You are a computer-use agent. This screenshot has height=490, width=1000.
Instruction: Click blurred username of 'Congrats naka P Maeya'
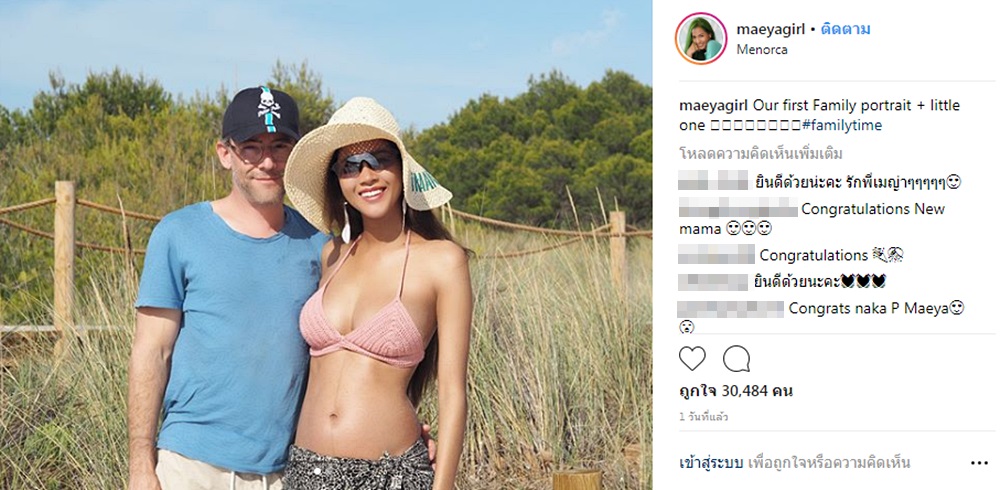tap(731, 309)
